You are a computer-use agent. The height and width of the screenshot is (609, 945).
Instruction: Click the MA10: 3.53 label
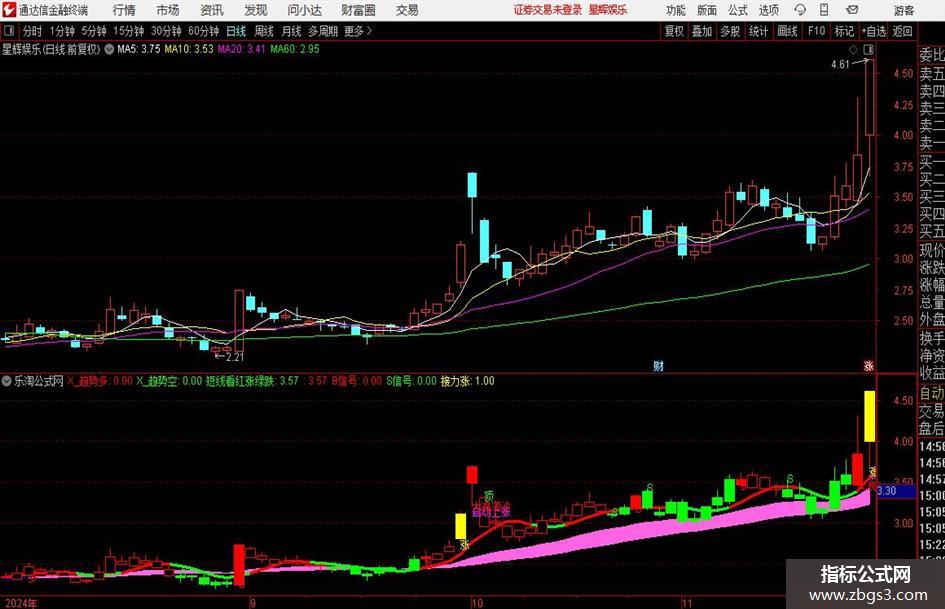(189, 49)
